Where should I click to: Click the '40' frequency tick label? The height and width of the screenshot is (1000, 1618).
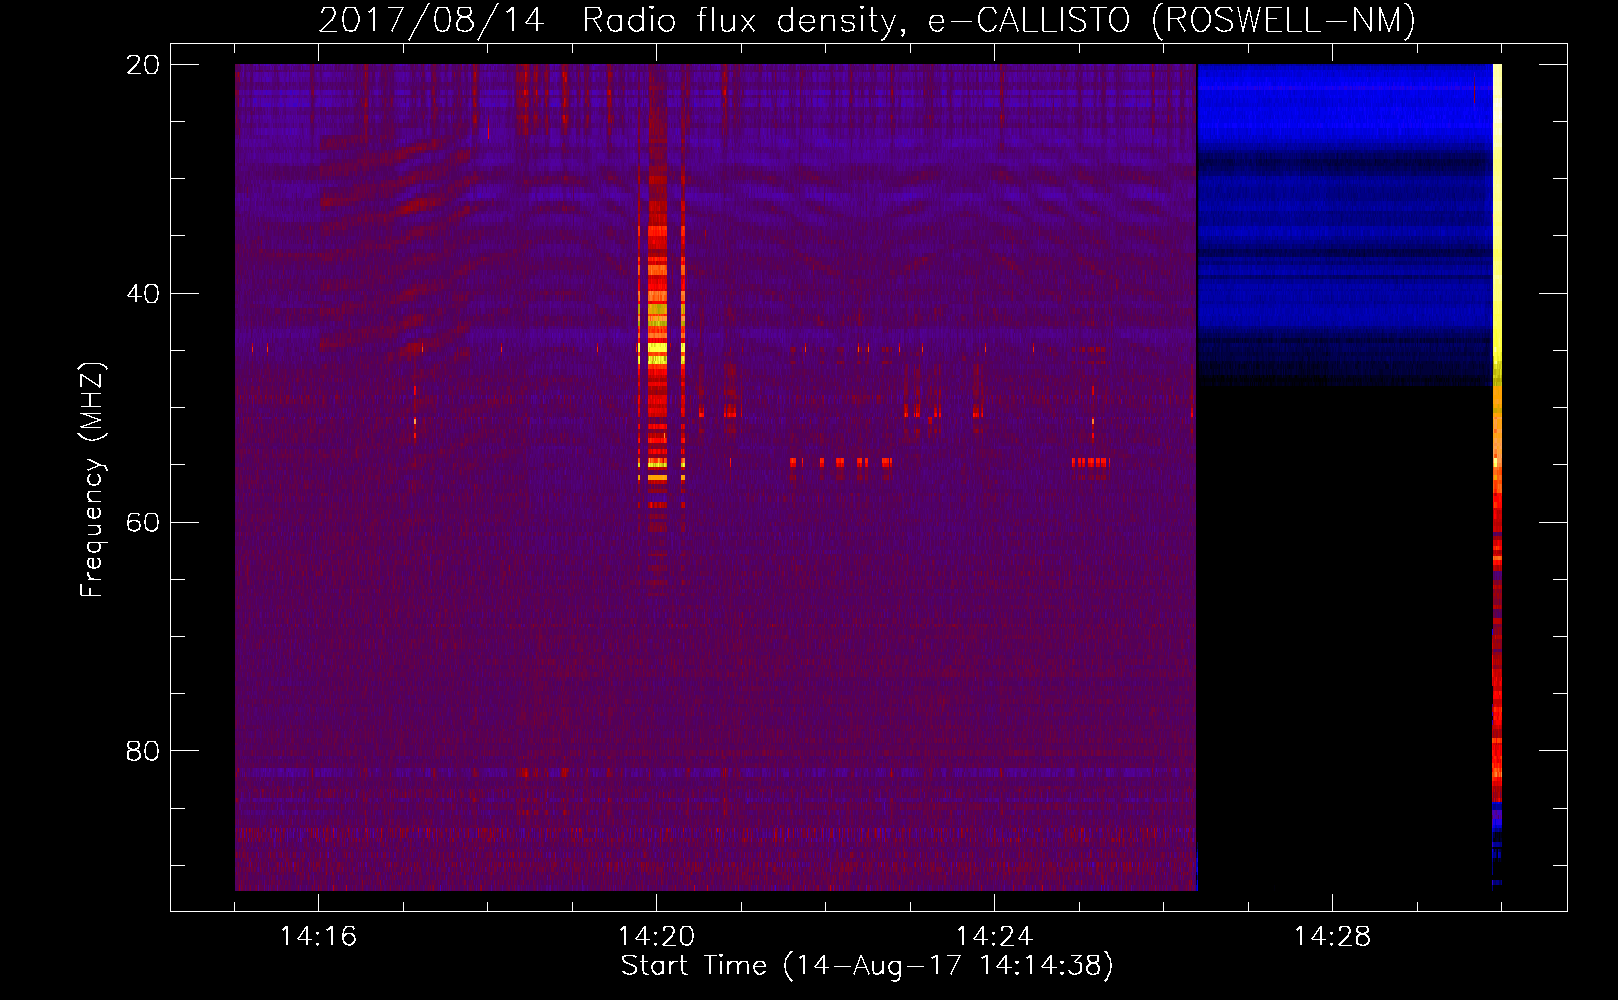click(x=143, y=294)
